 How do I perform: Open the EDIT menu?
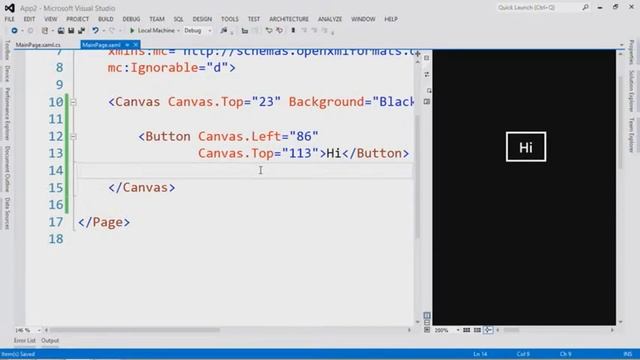point(29,19)
